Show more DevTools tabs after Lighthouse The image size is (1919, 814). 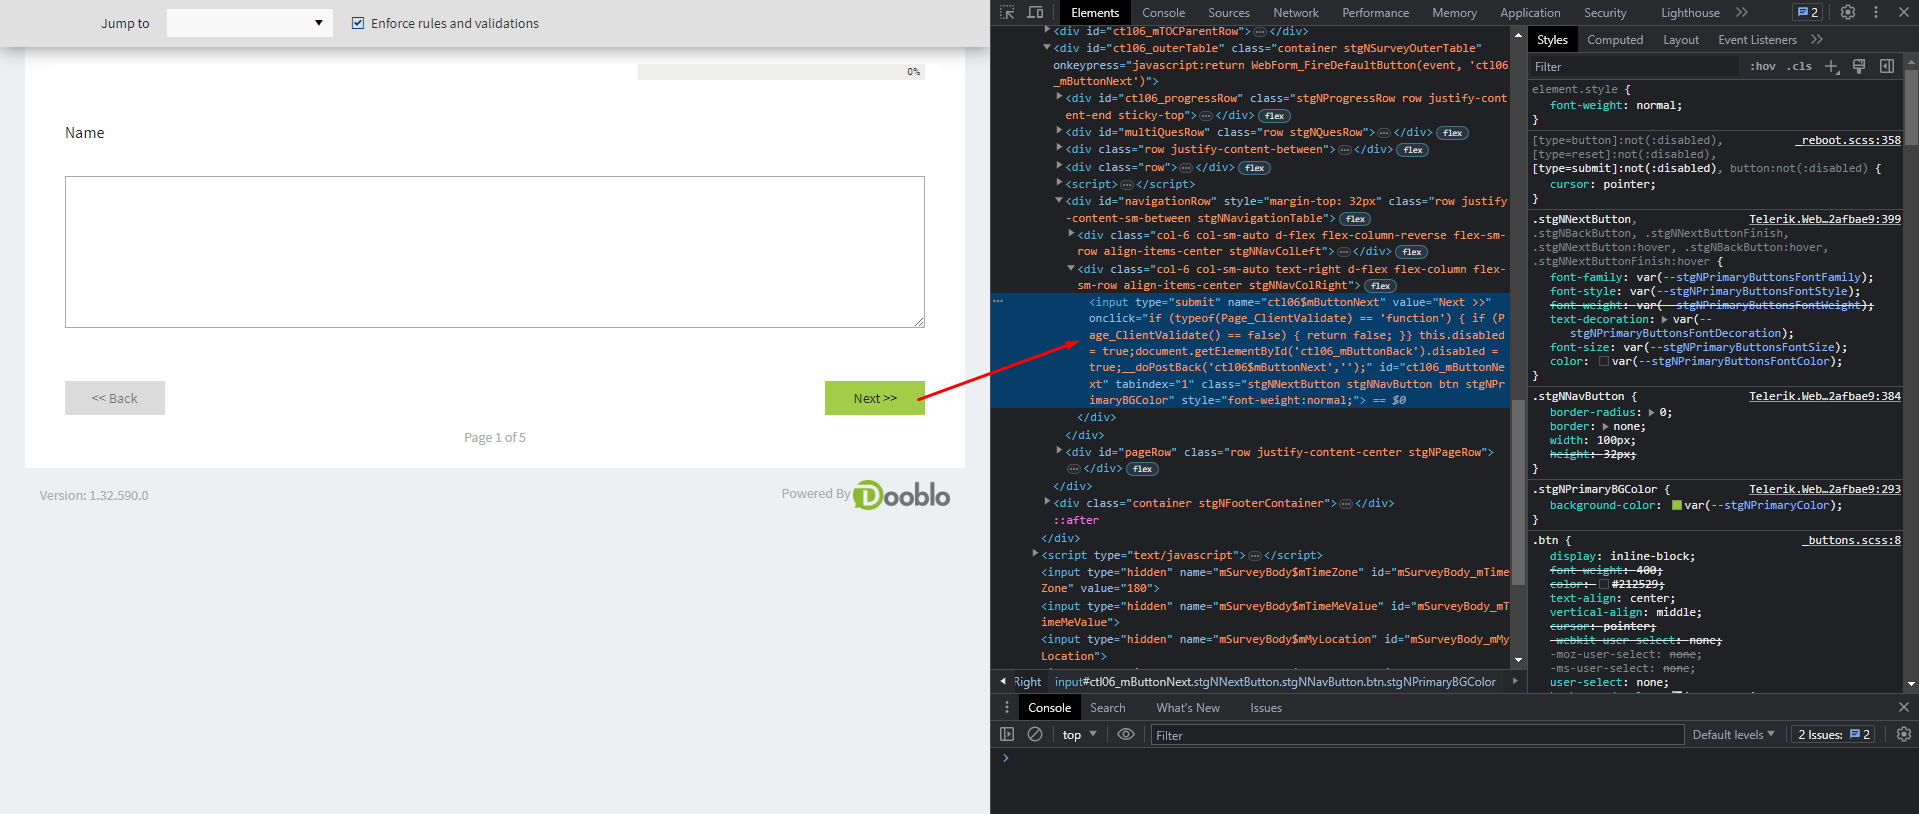(1742, 12)
